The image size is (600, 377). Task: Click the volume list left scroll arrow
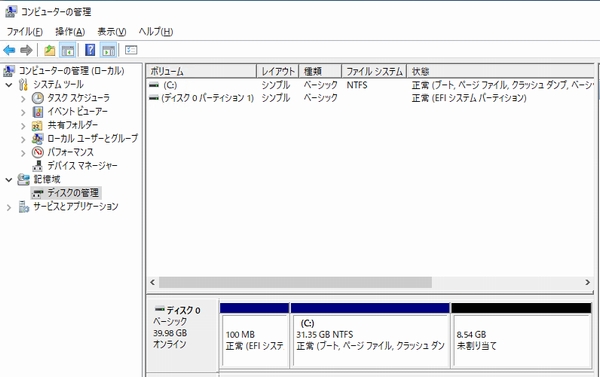pyautogui.click(x=153, y=282)
